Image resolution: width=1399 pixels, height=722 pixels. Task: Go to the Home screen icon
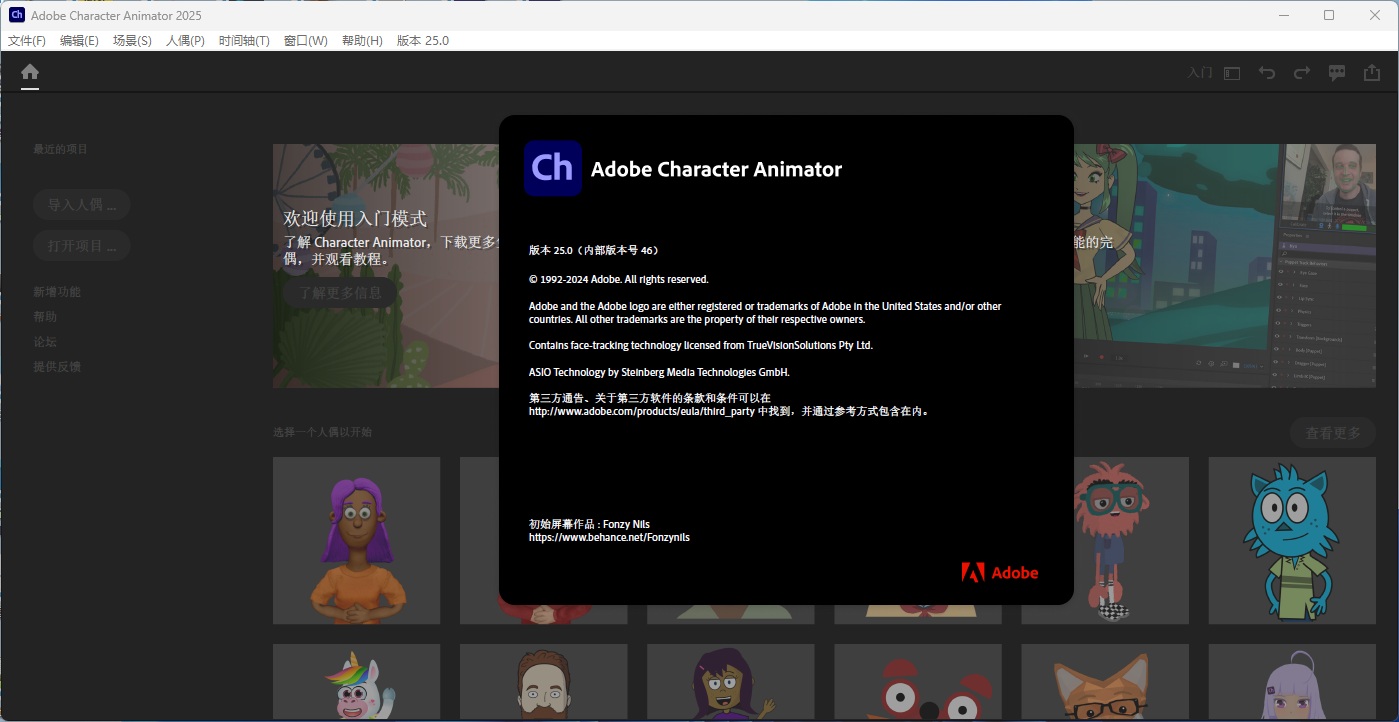pos(30,72)
